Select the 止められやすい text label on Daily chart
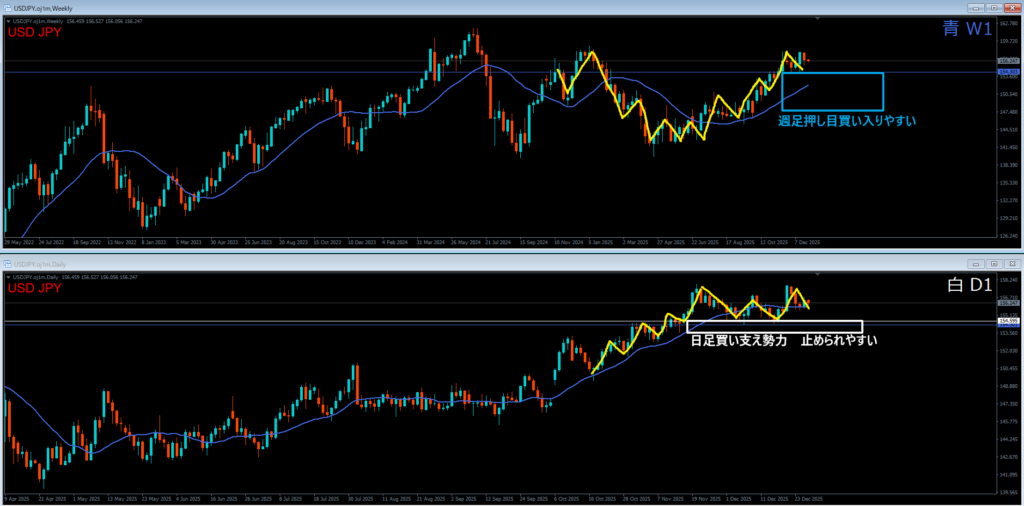 tap(839, 341)
